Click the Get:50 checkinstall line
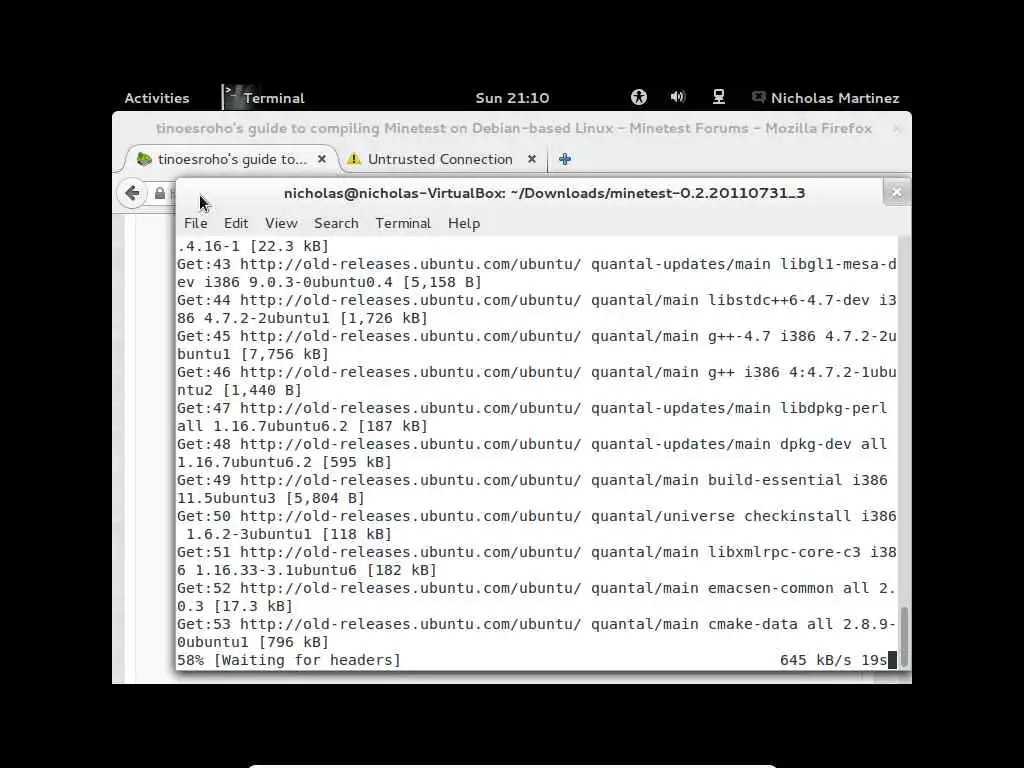This screenshot has width=1024, height=768. 536,524
